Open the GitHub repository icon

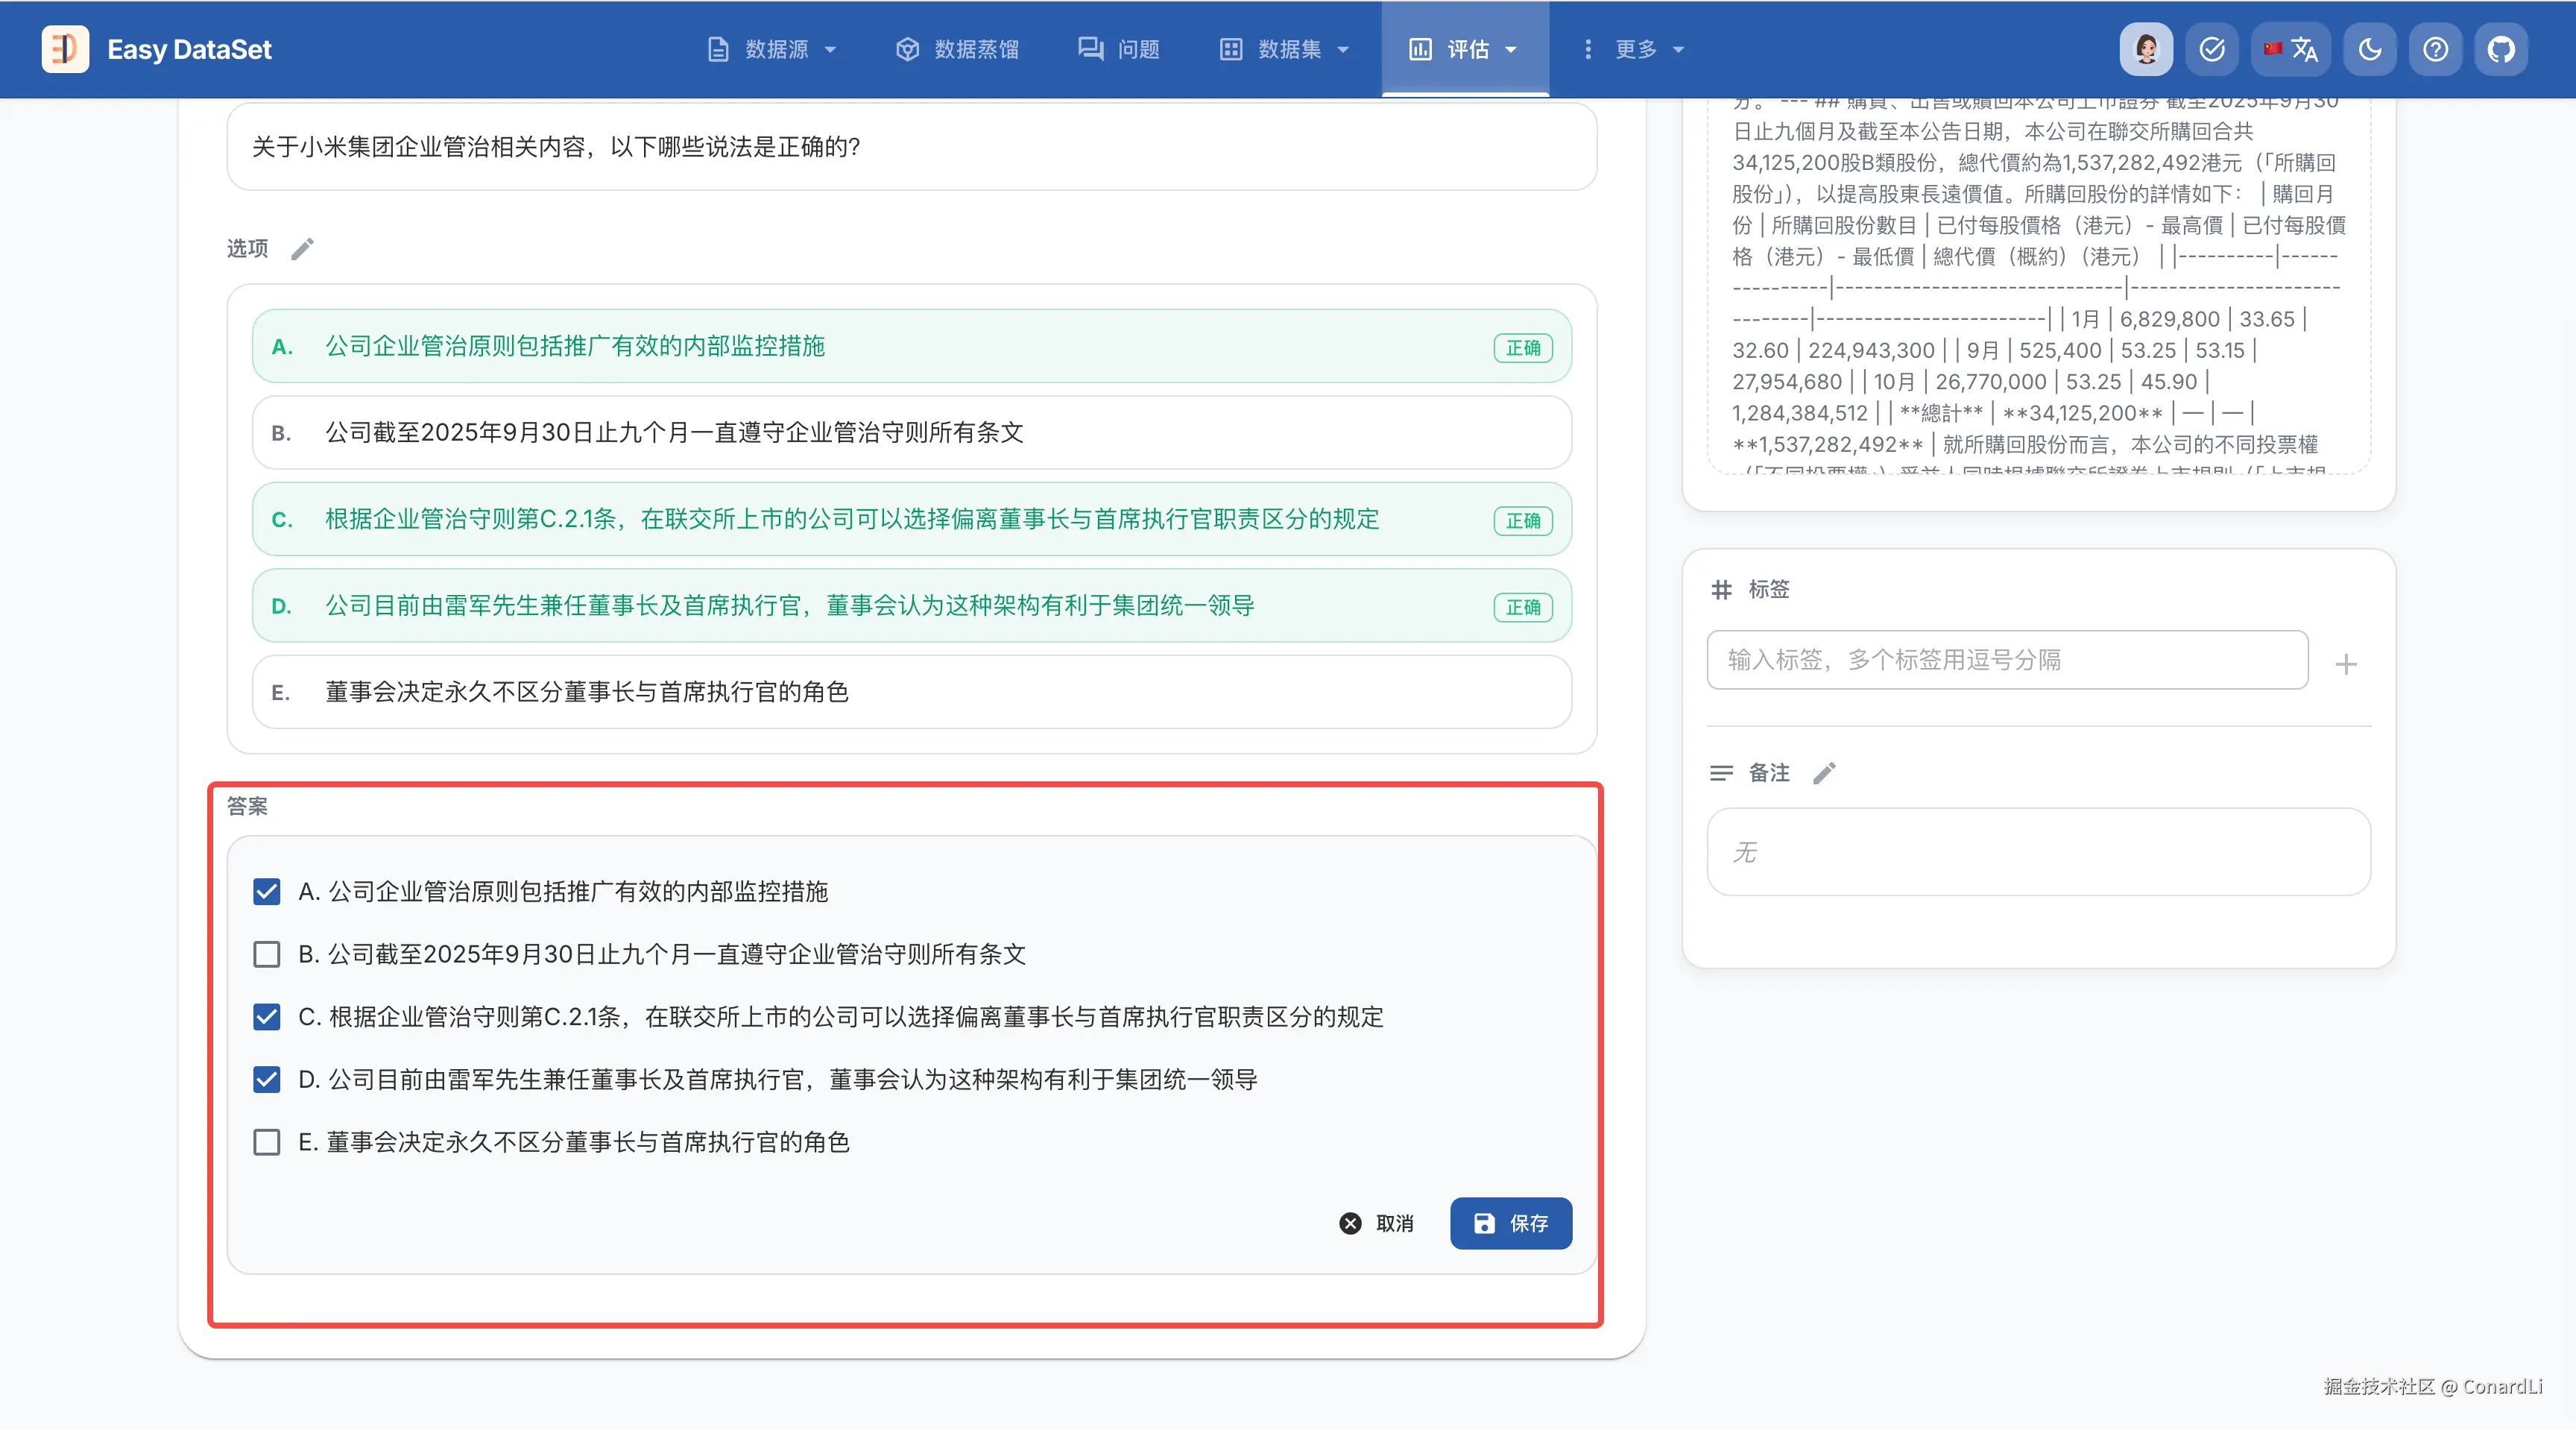click(x=2501, y=49)
